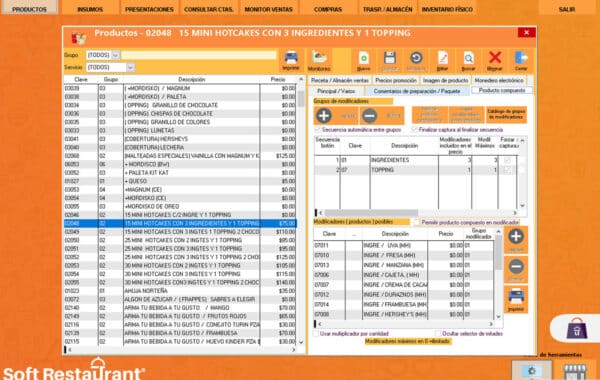The image size is (600, 380).
Task: Click the Buscar magnifier icon
Action: tap(468, 60)
